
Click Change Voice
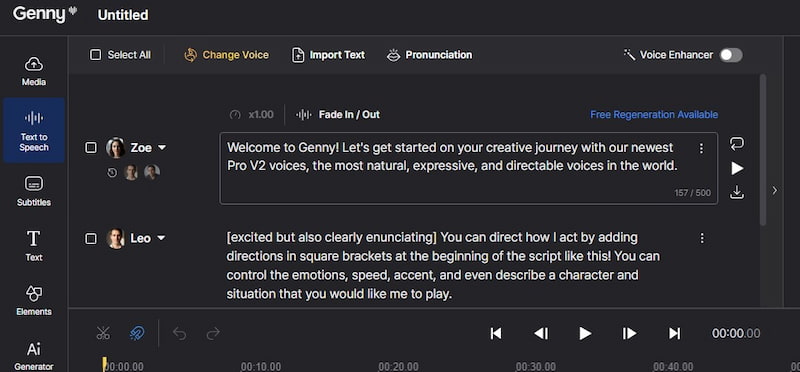click(x=226, y=55)
